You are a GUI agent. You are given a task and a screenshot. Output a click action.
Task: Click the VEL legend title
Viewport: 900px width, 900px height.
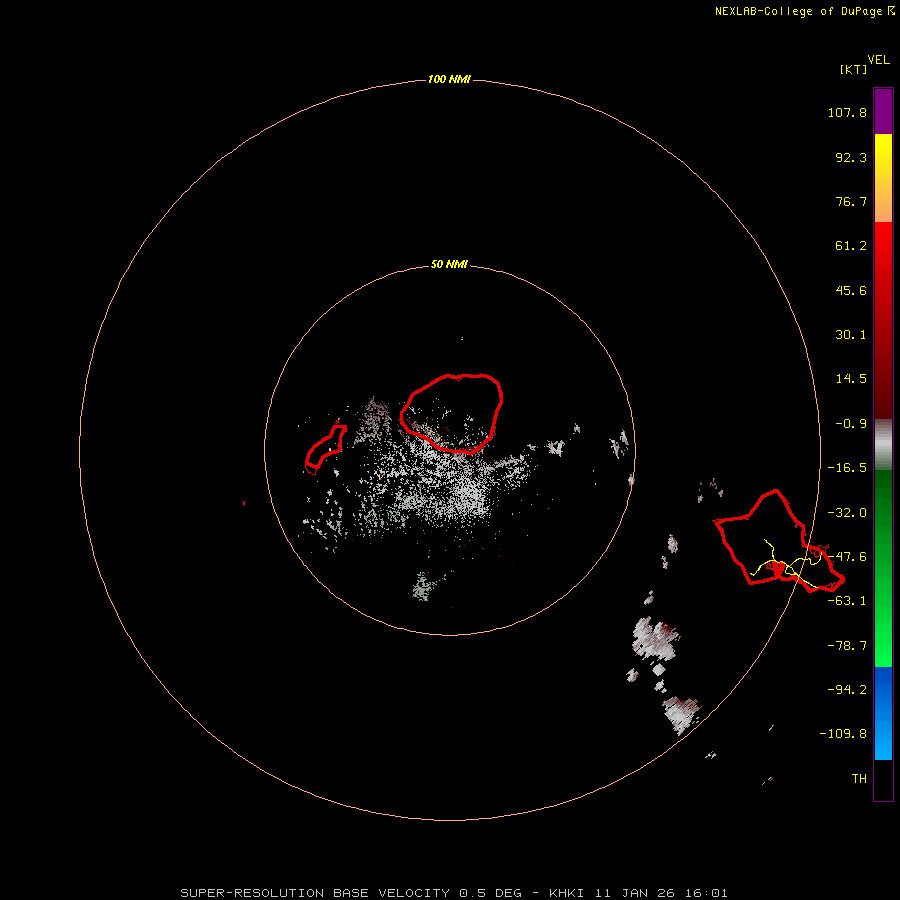click(x=879, y=60)
